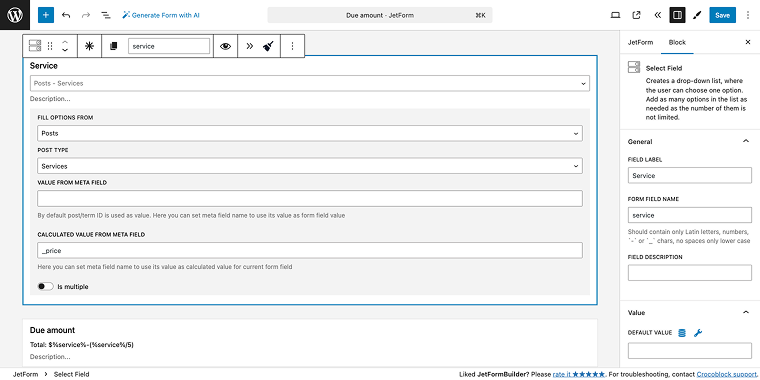Screen dimensions: 760x380
Task: Open the default value database preset icon
Action: click(682, 332)
